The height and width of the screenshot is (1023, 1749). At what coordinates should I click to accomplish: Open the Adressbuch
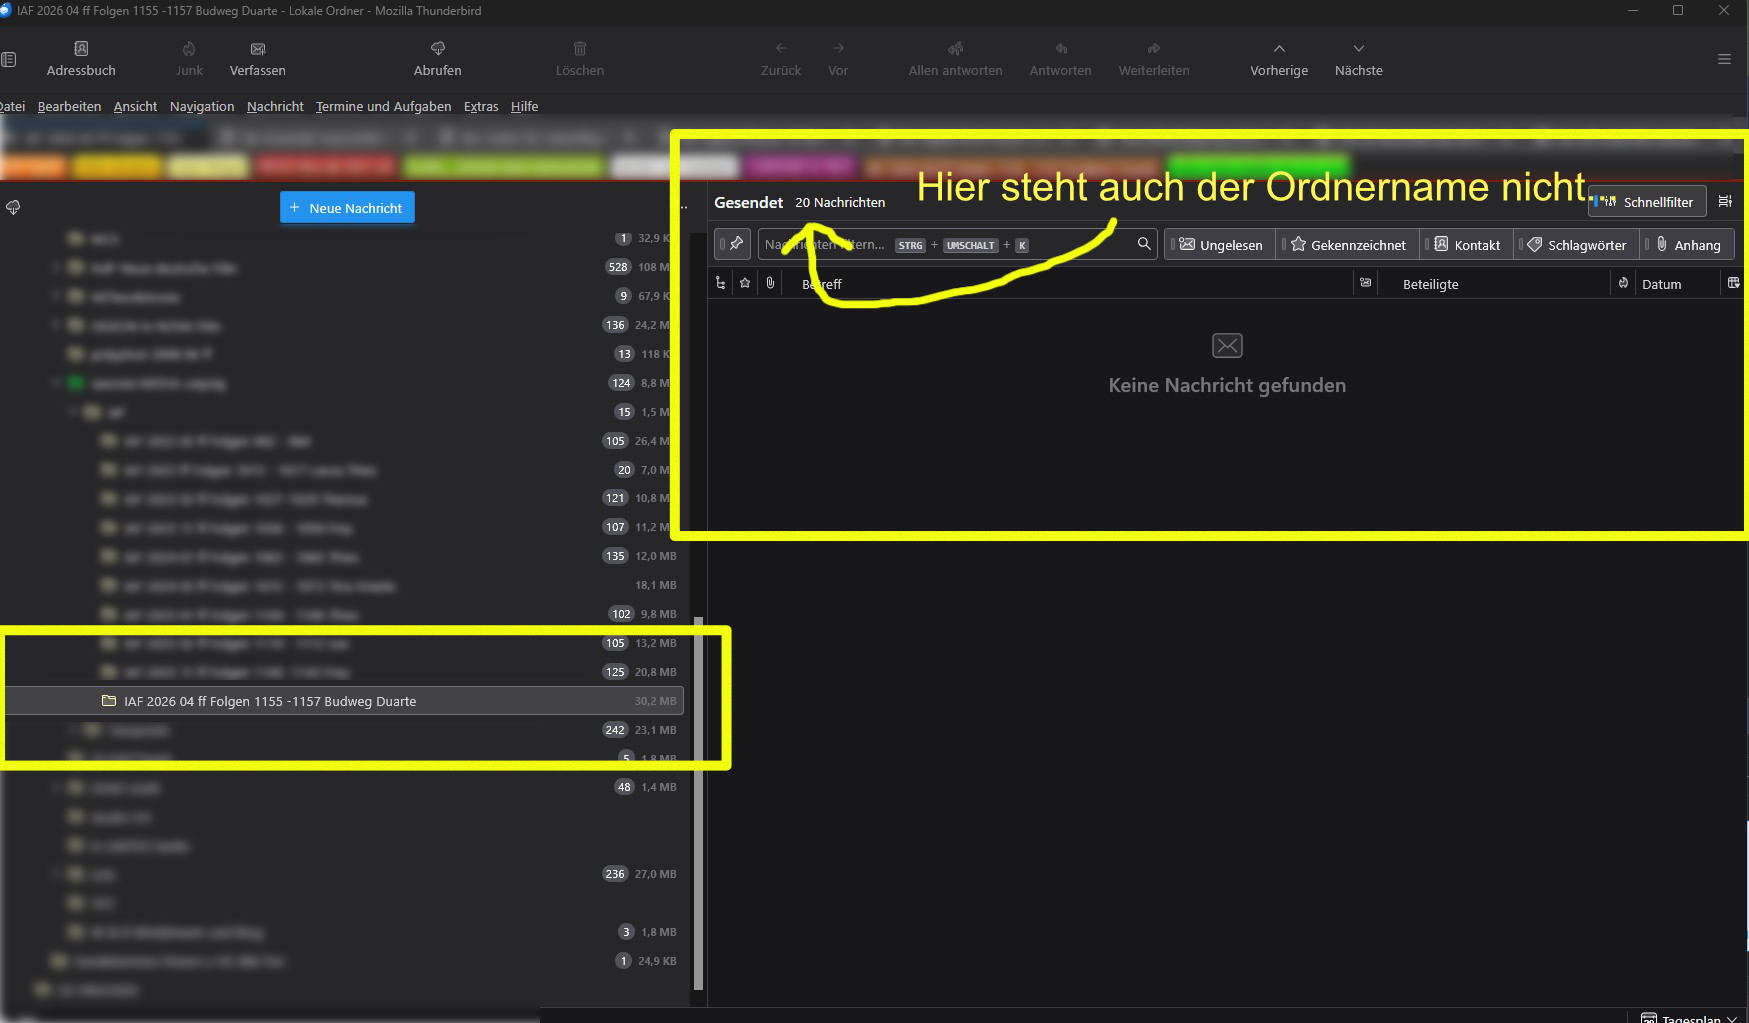(x=81, y=59)
